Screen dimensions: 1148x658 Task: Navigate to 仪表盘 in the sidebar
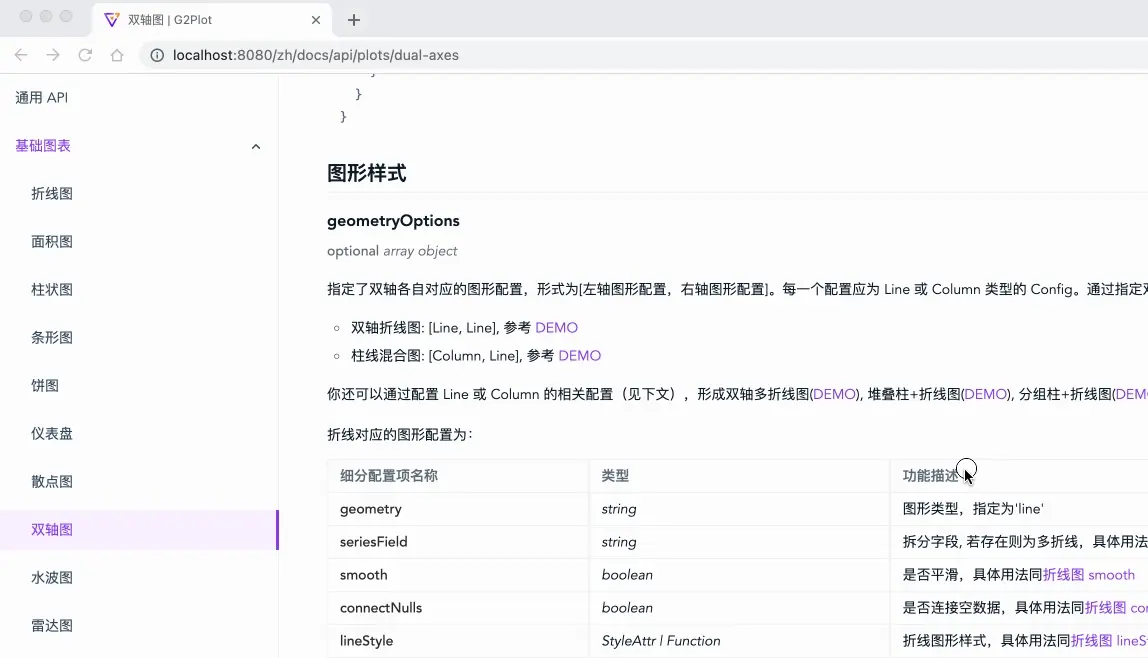click(x=51, y=433)
